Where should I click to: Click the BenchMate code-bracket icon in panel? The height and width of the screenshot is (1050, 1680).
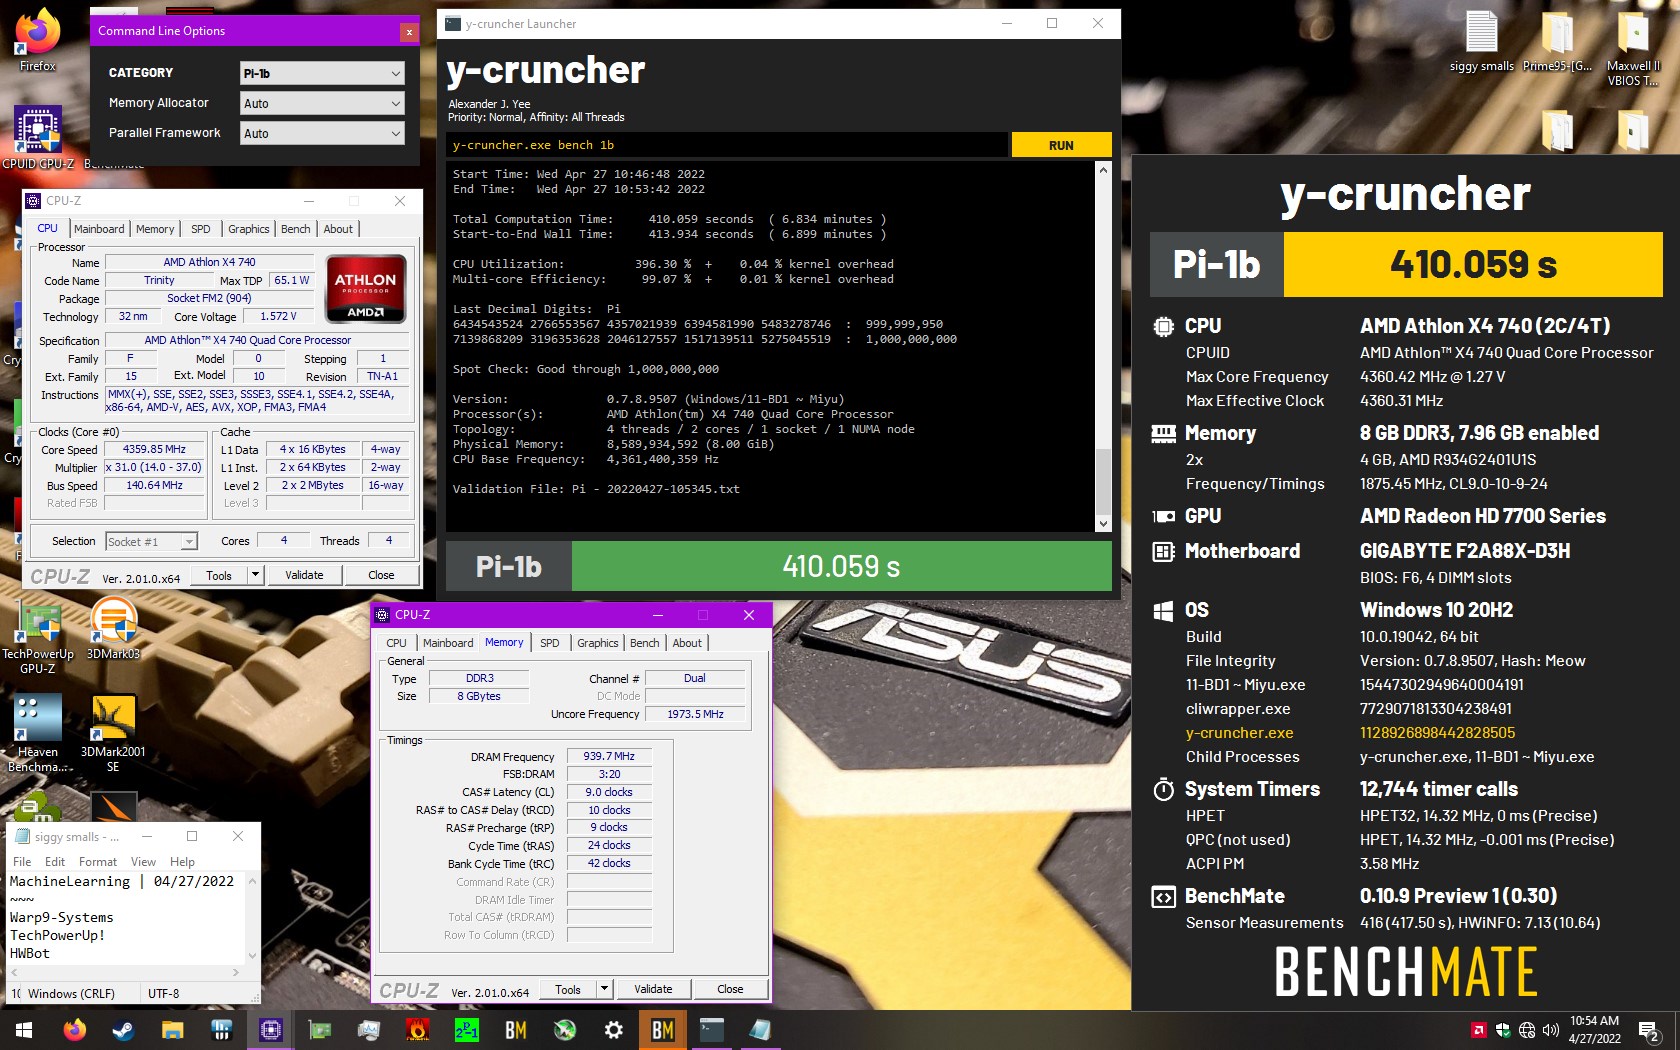coord(1163,896)
